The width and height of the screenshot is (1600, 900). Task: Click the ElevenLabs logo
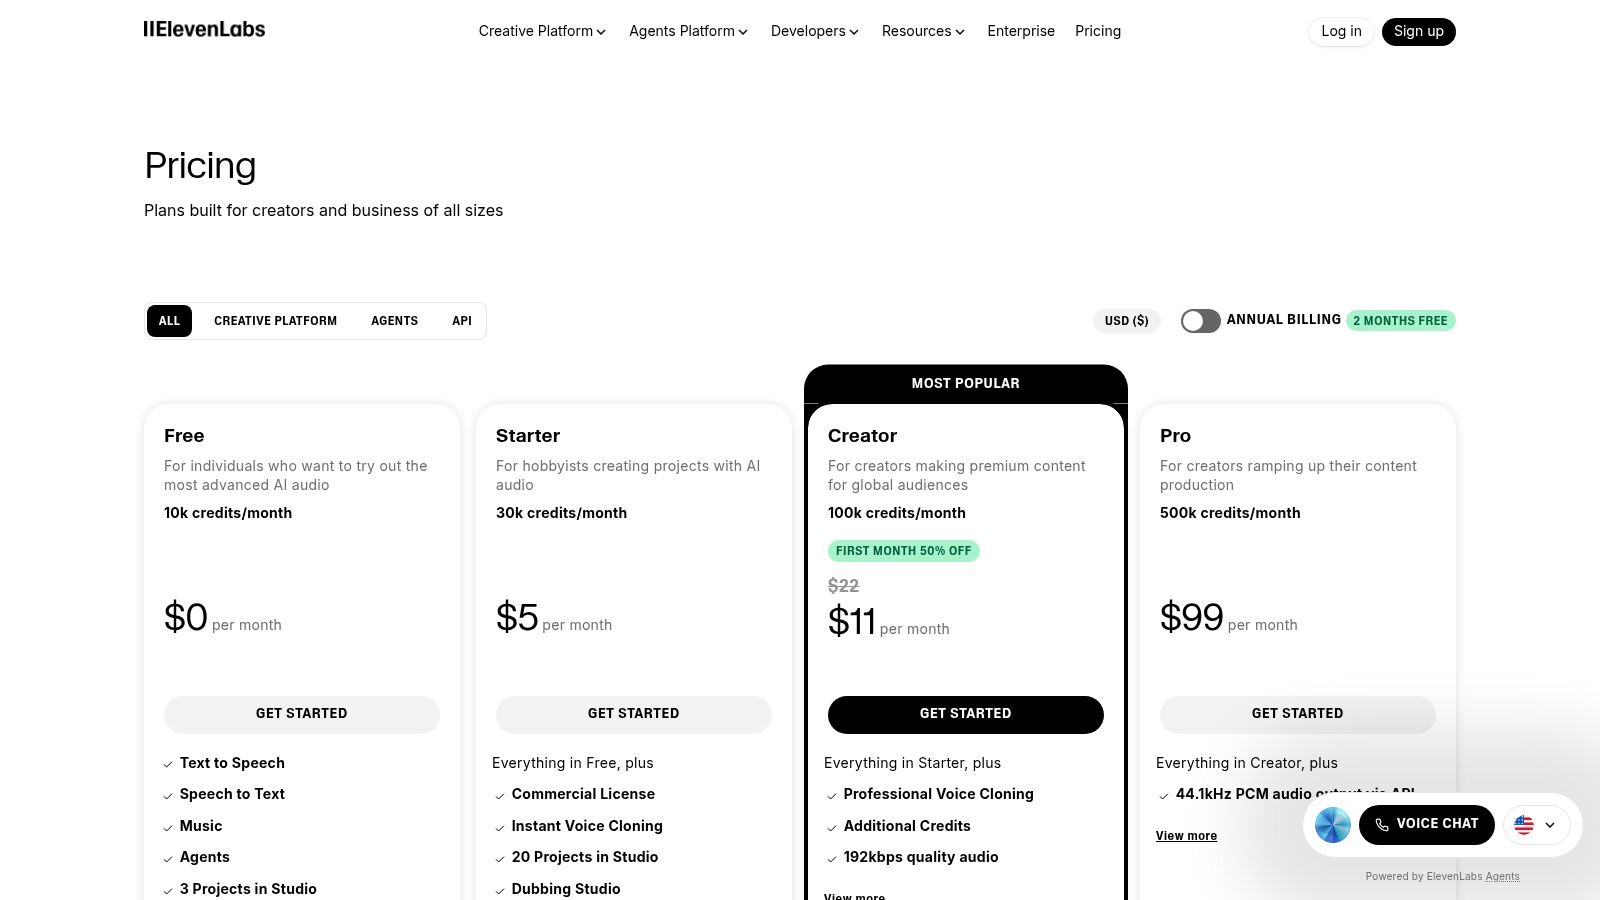[204, 29]
